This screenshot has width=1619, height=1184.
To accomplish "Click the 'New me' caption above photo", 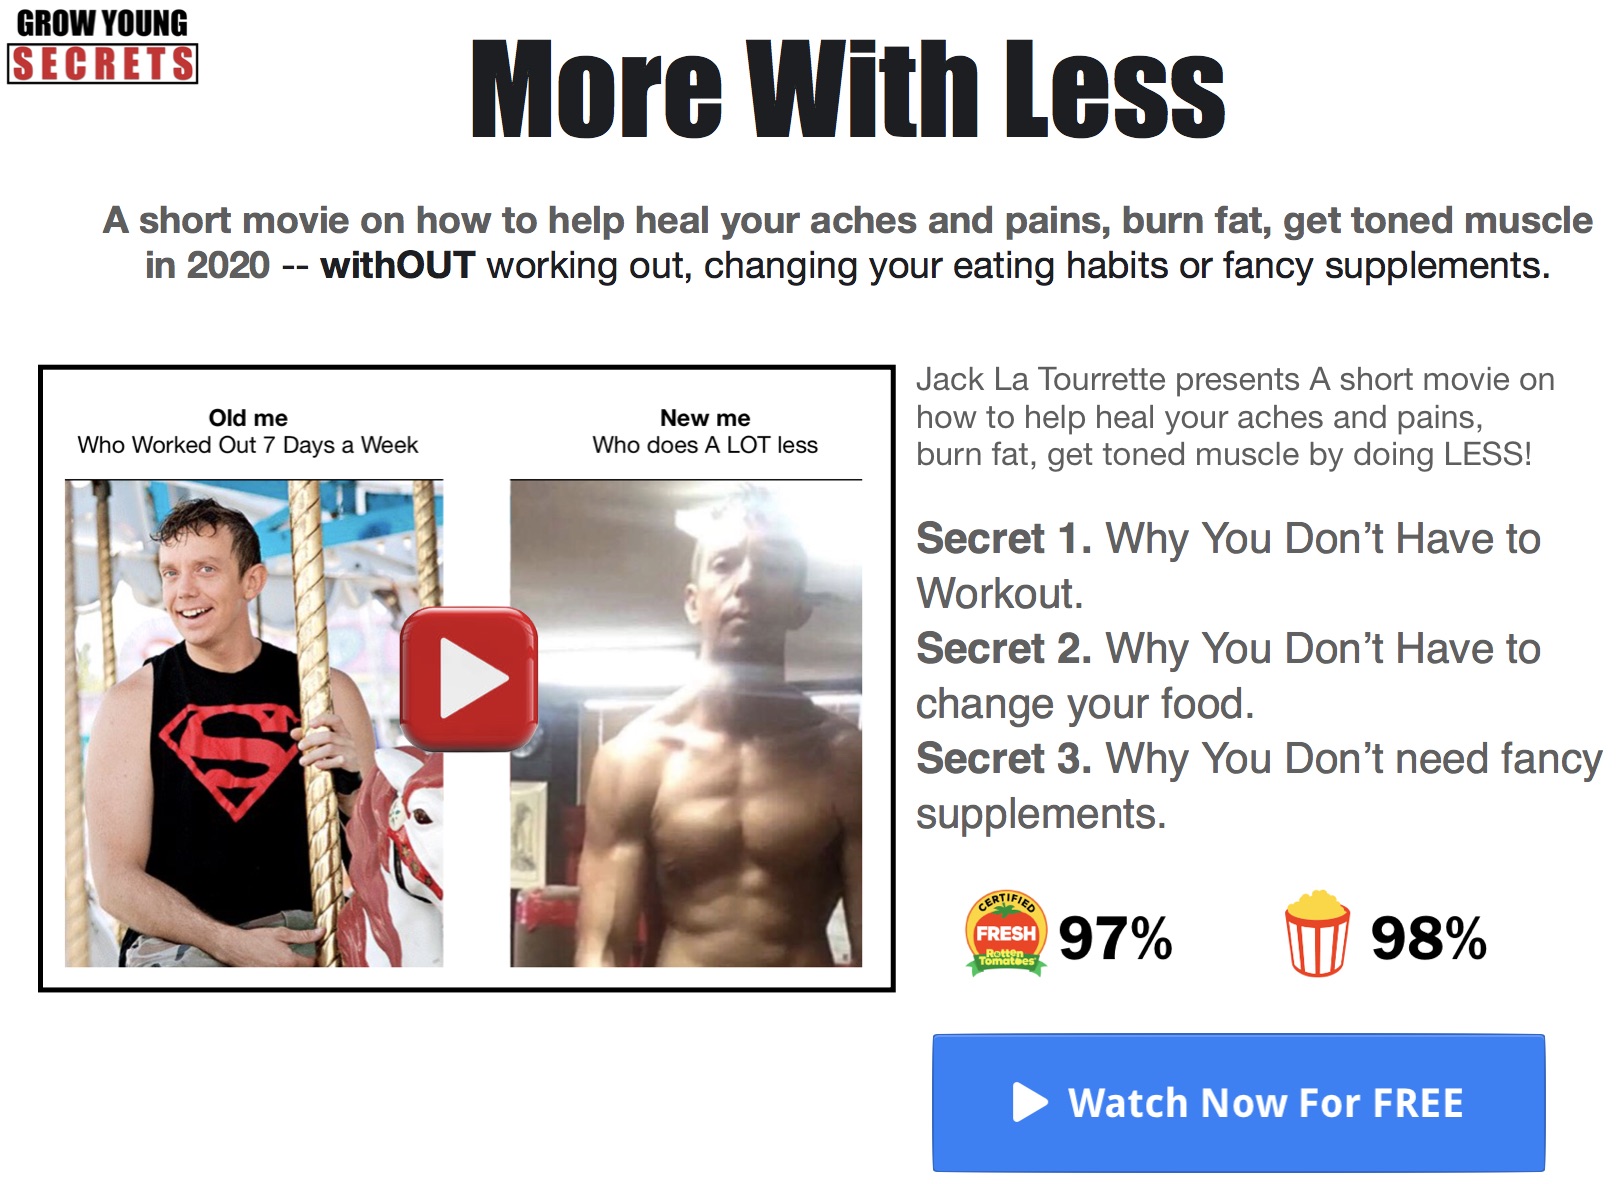I will pos(705,431).
